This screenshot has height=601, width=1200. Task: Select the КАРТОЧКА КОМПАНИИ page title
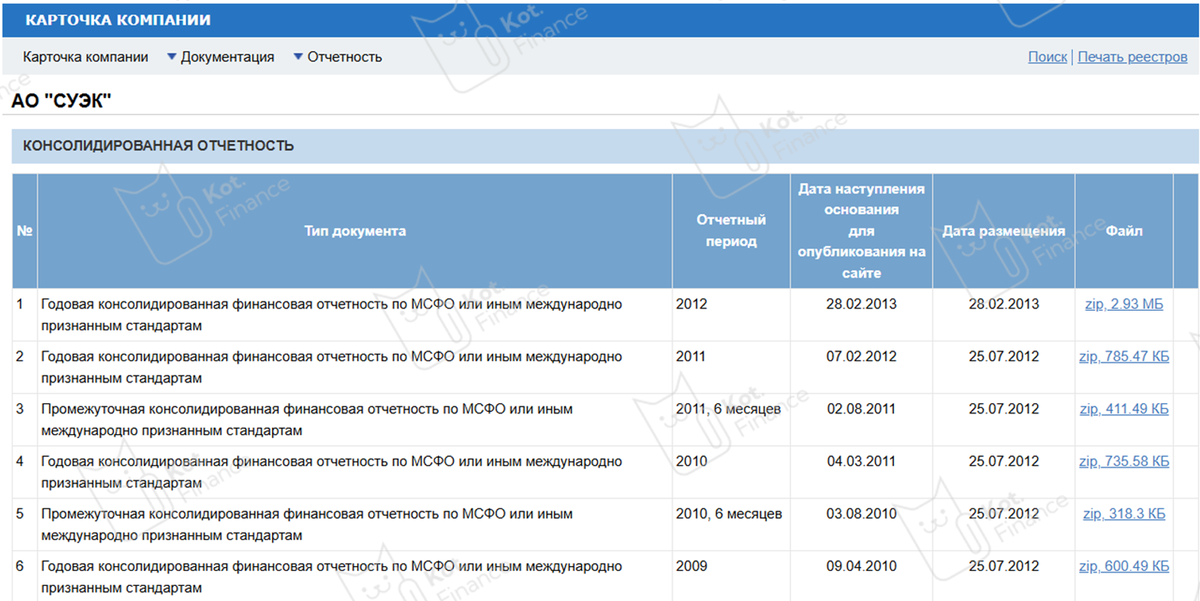point(118,20)
